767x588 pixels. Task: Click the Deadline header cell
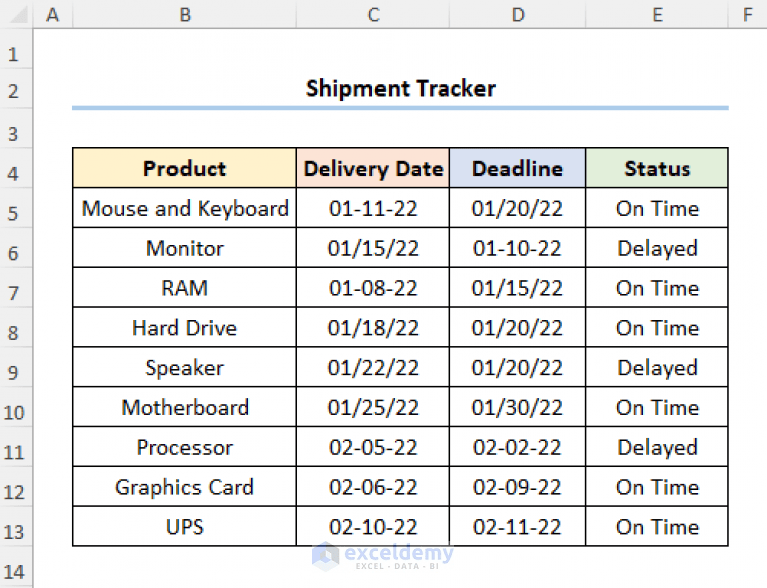click(x=517, y=168)
